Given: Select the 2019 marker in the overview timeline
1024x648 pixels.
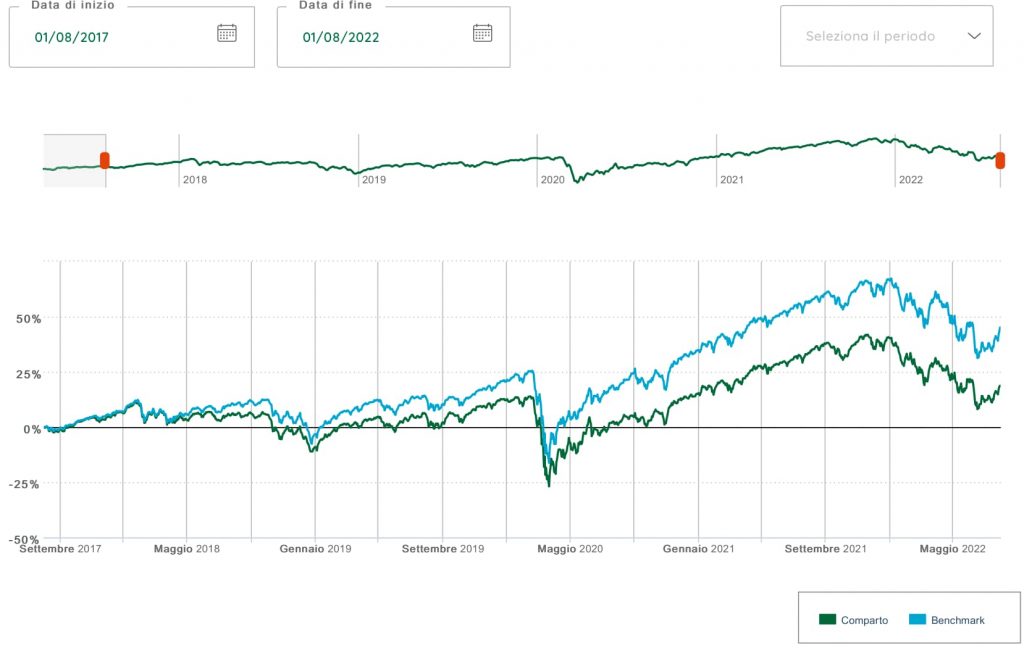Looking at the screenshot, I should [x=374, y=180].
